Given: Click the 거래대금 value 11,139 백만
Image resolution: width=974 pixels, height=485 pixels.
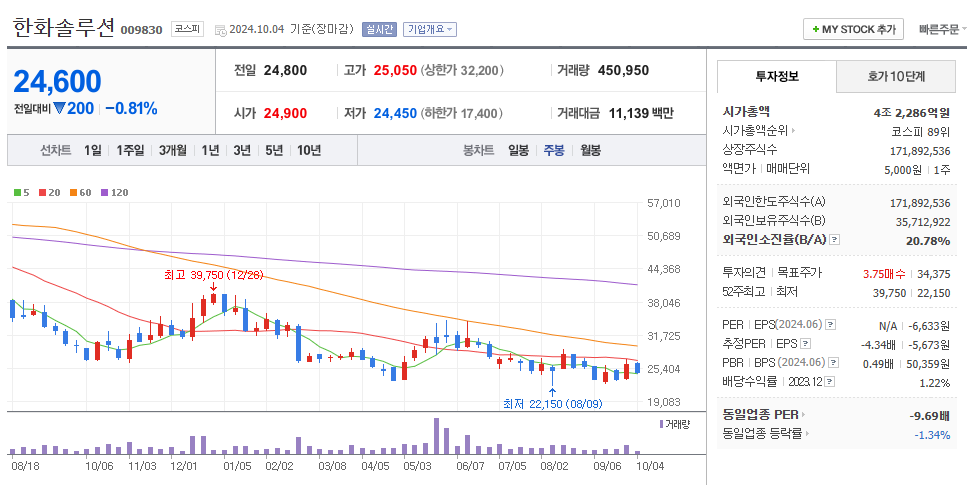Looking at the screenshot, I should coord(640,114).
